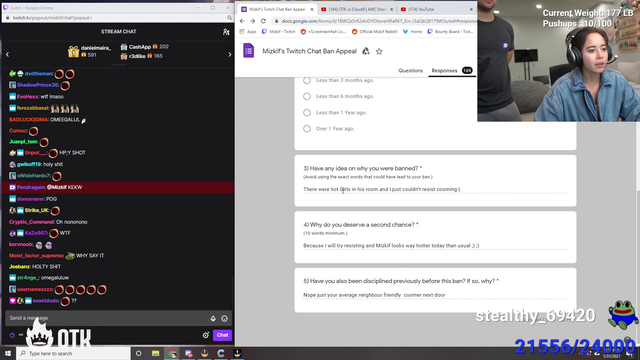The image size is (640, 360).
Task: Click the form title Mizkif's Twitch Chat Ban Appeal
Action: (x=309, y=51)
